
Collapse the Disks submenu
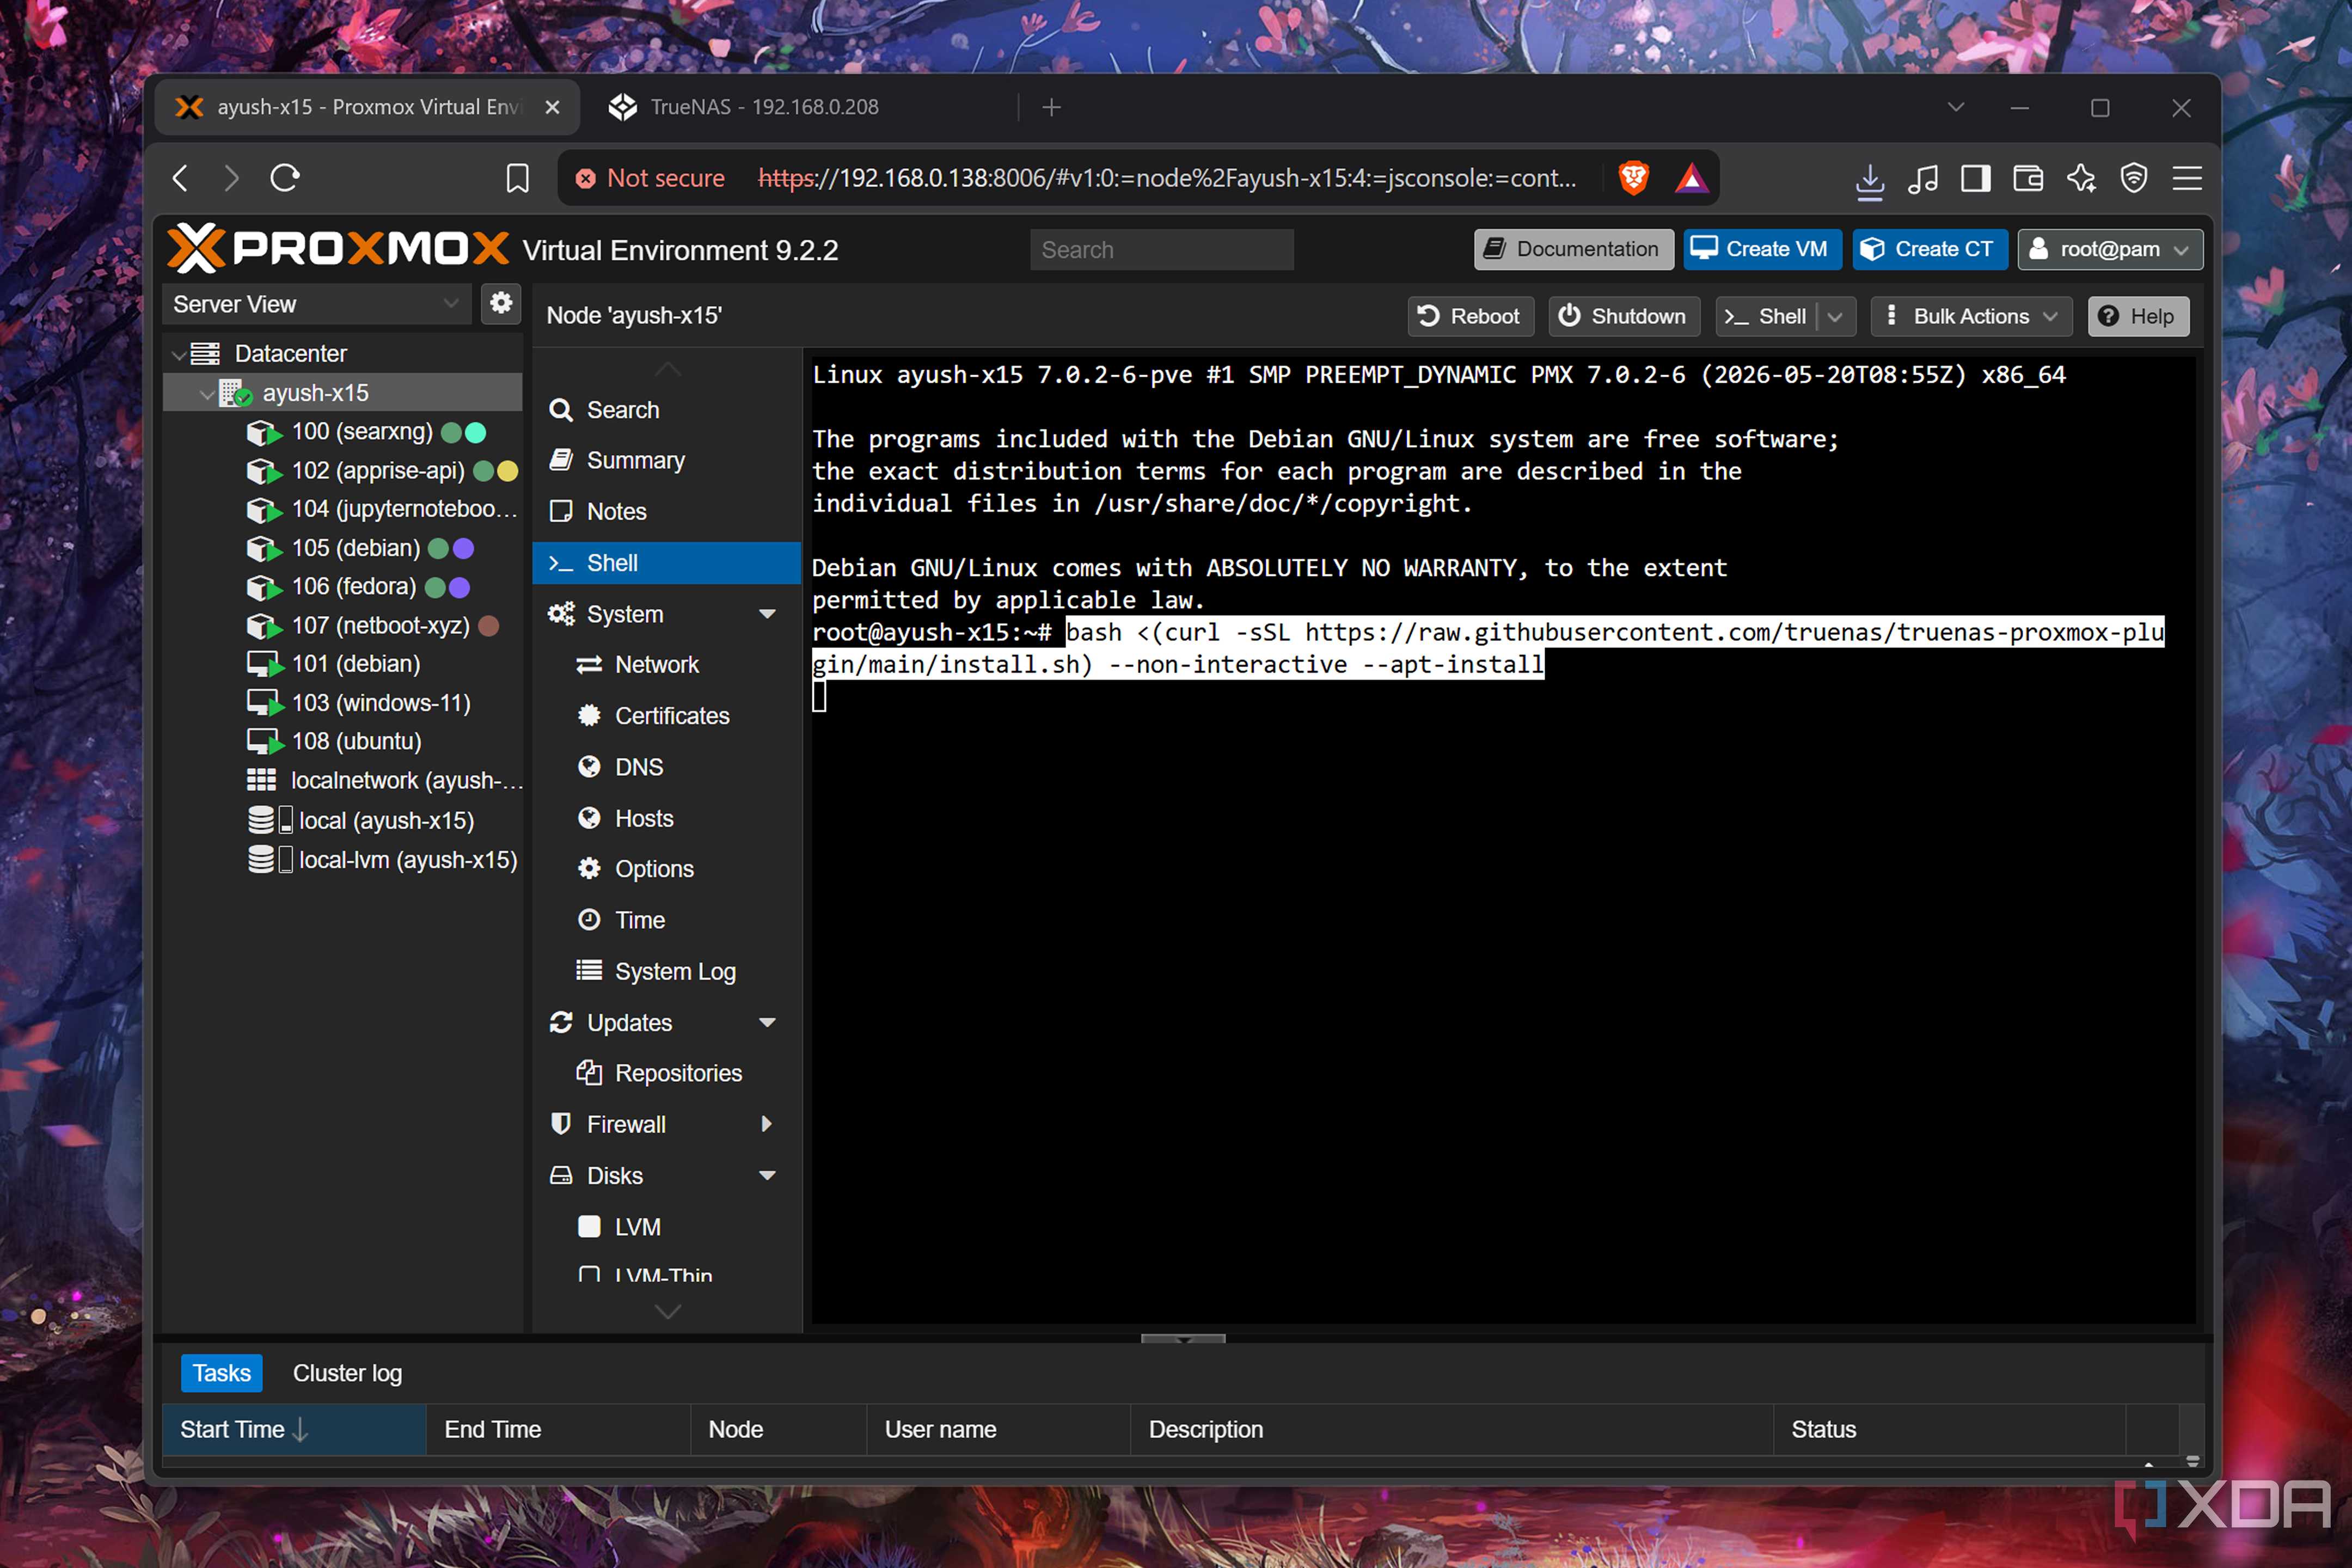(x=767, y=1176)
